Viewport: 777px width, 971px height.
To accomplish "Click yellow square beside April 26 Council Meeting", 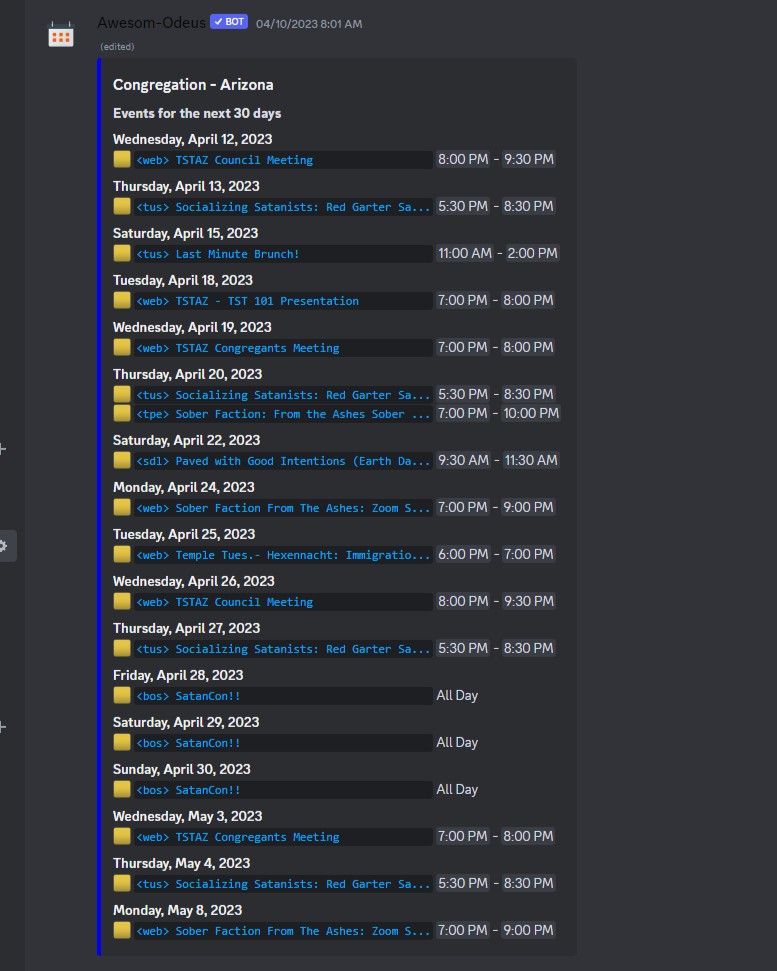I will 122,601.
